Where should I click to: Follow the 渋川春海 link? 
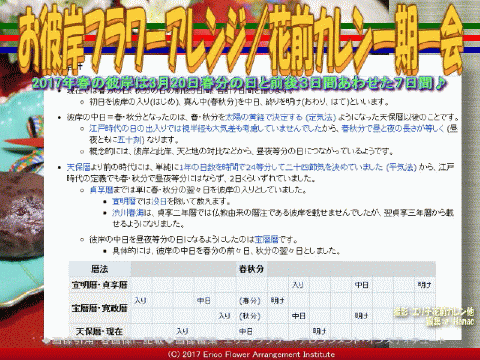click(x=128, y=213)
